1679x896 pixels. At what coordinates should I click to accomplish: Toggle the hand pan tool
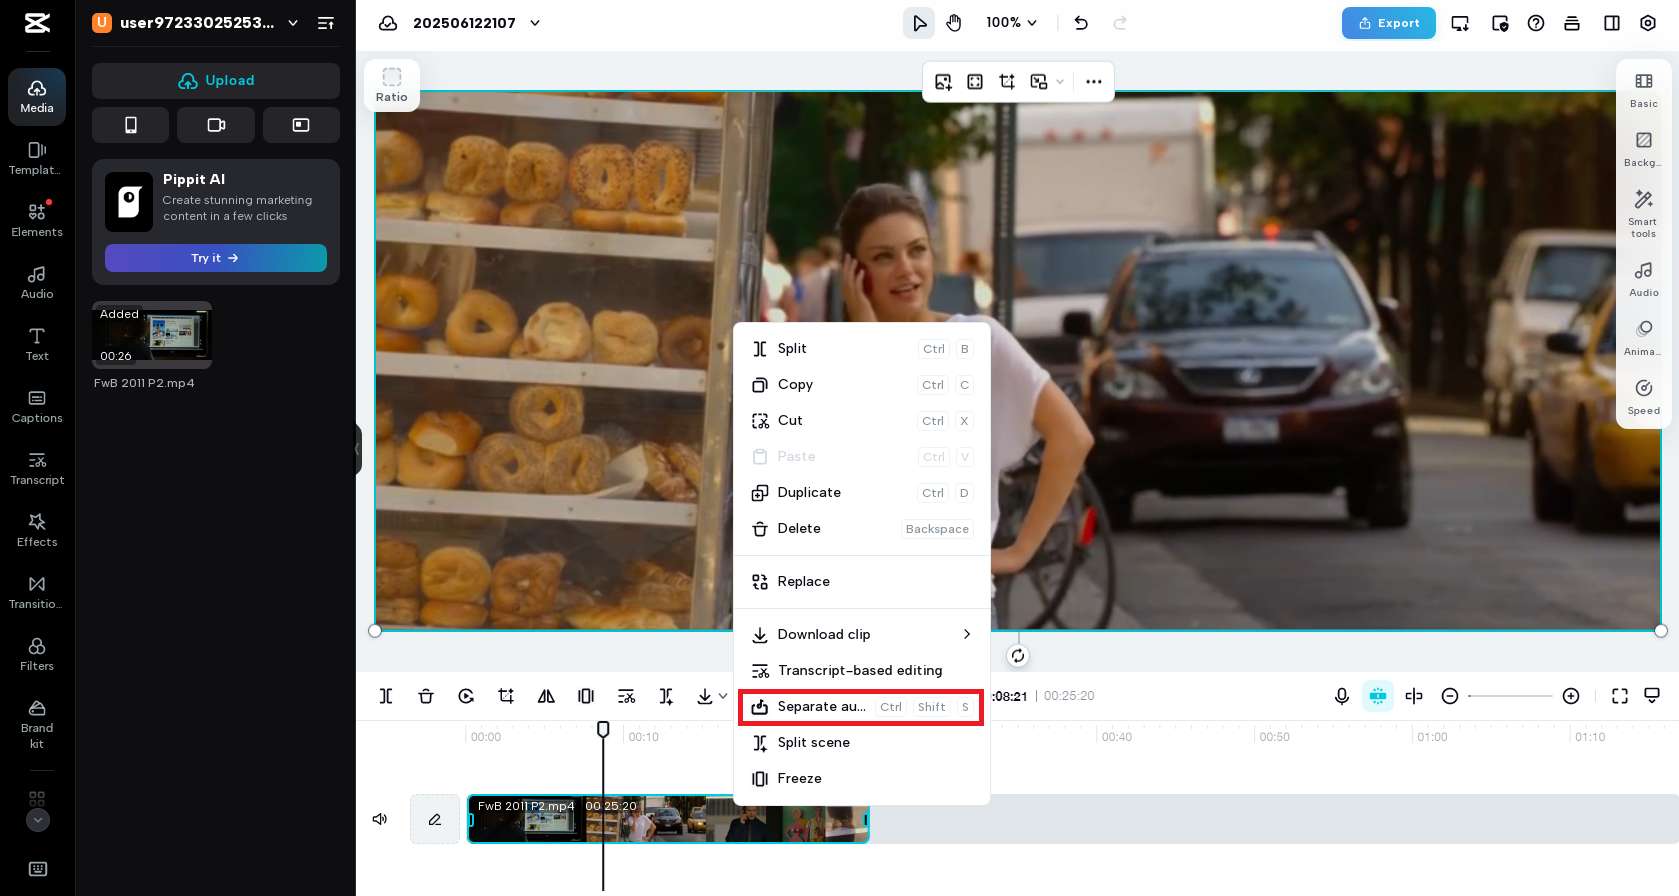[954, 23]
